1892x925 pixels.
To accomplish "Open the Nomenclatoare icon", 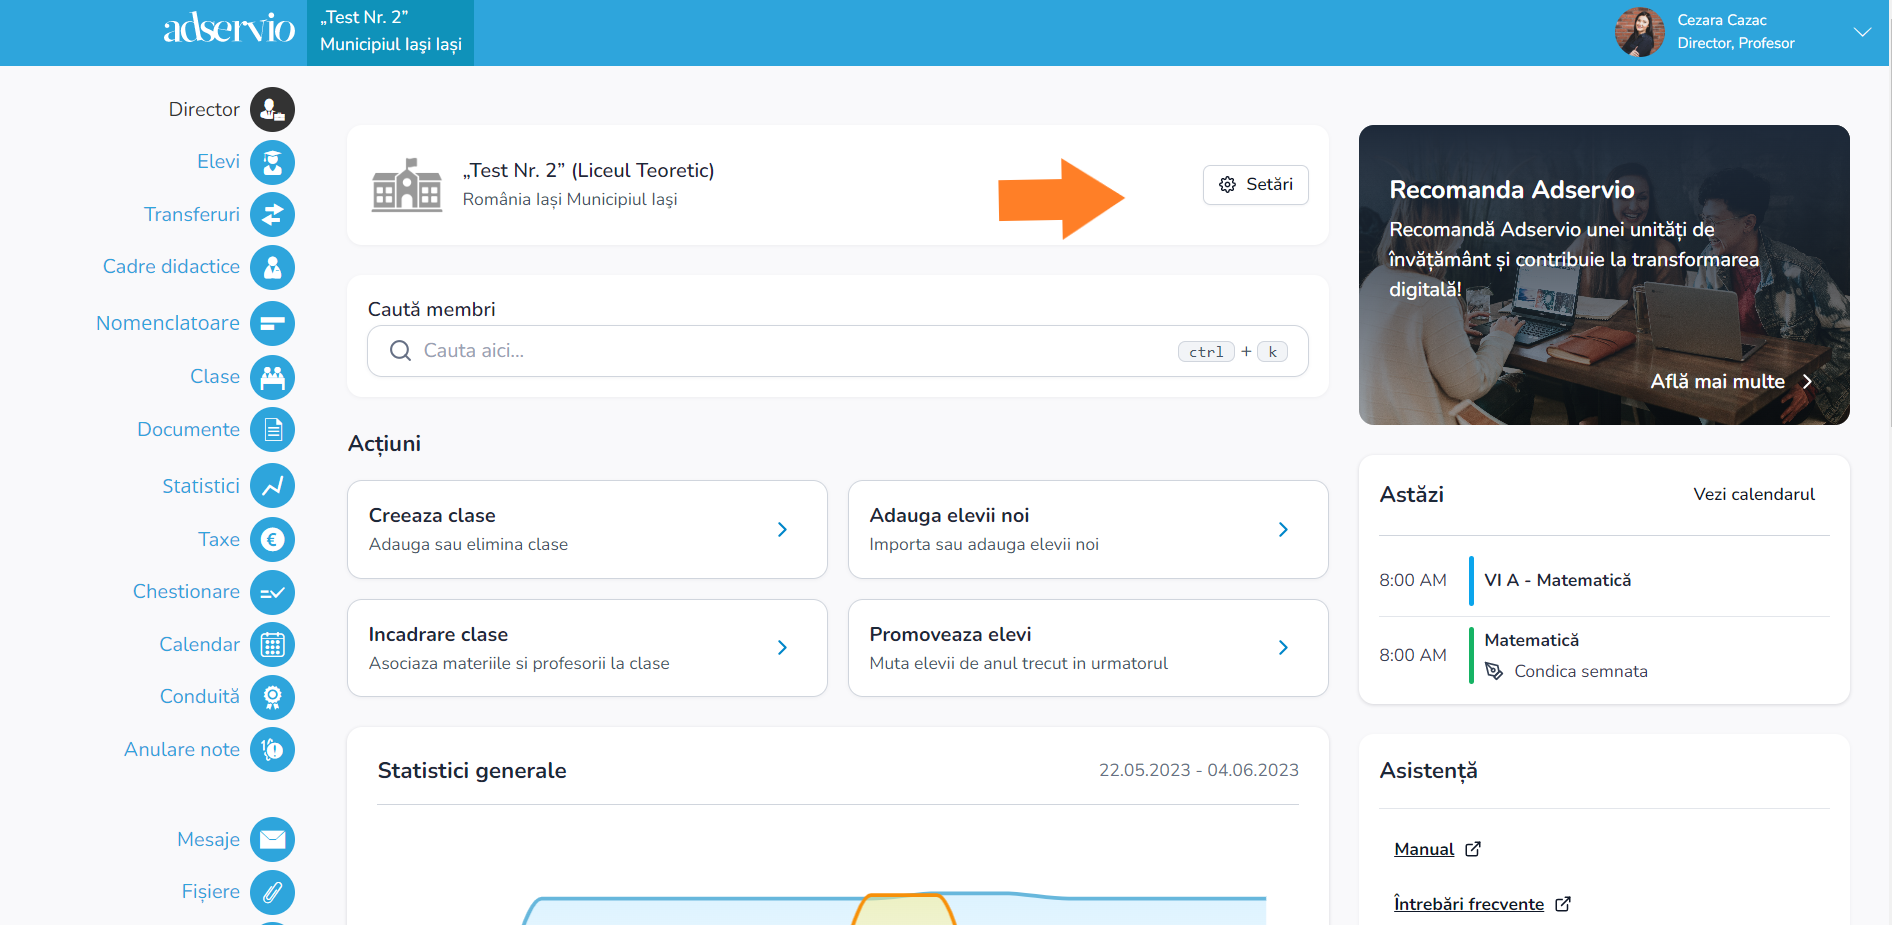I will (272, 323).
